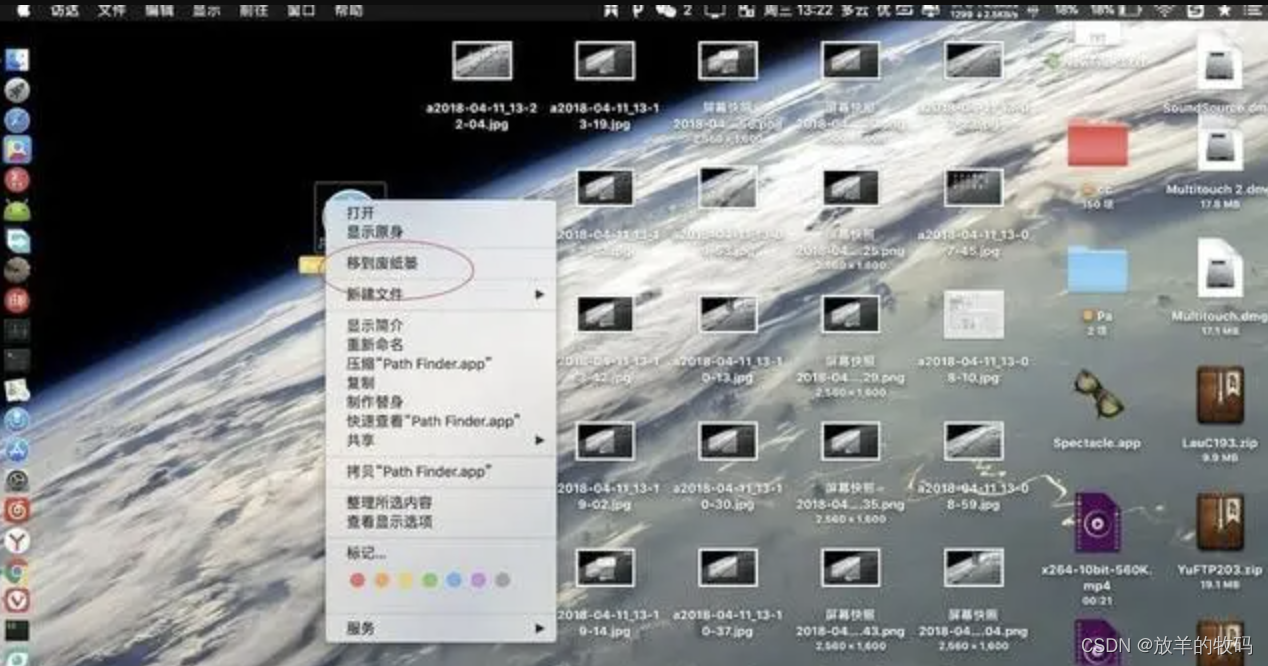1268x666 pixels.
Task: Expand 新建文件 submenu
Action: [x=440, y=295]
